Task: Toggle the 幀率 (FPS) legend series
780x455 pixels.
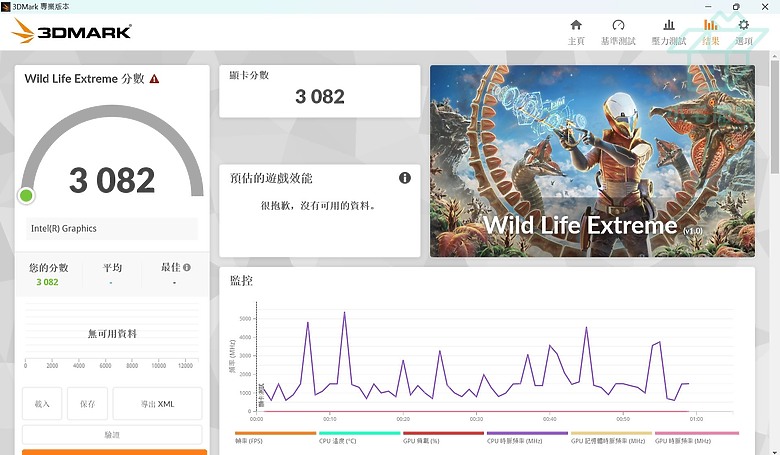Action: (275, 438)
